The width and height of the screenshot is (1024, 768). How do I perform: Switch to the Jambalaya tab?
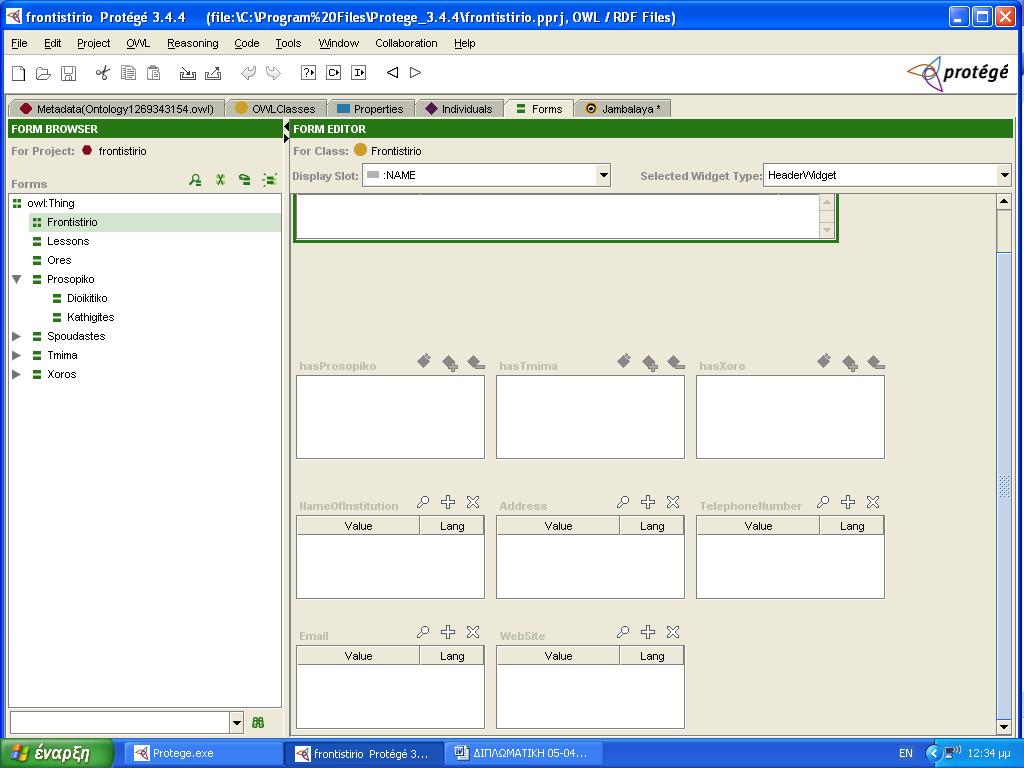(x=622, y=109)
